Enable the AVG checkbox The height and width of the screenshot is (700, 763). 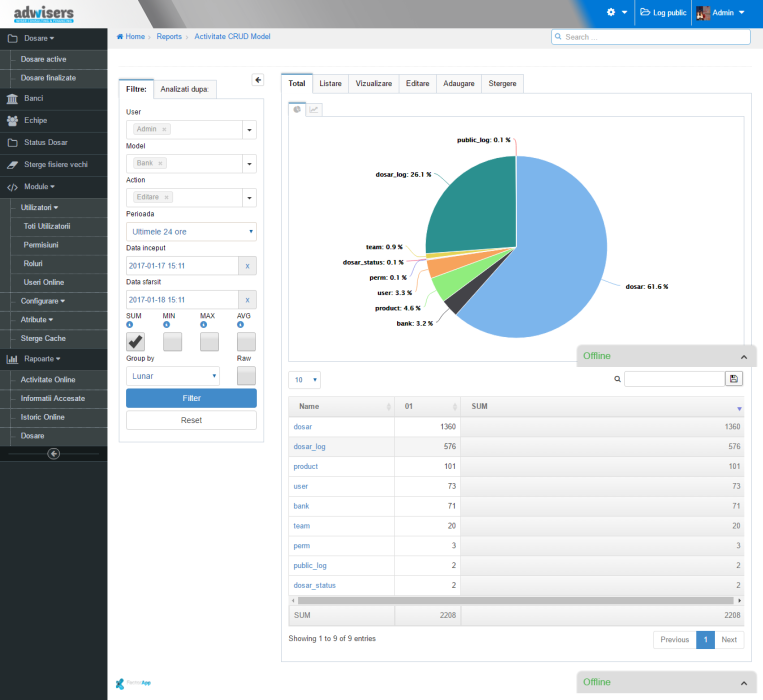pos(246,342)
